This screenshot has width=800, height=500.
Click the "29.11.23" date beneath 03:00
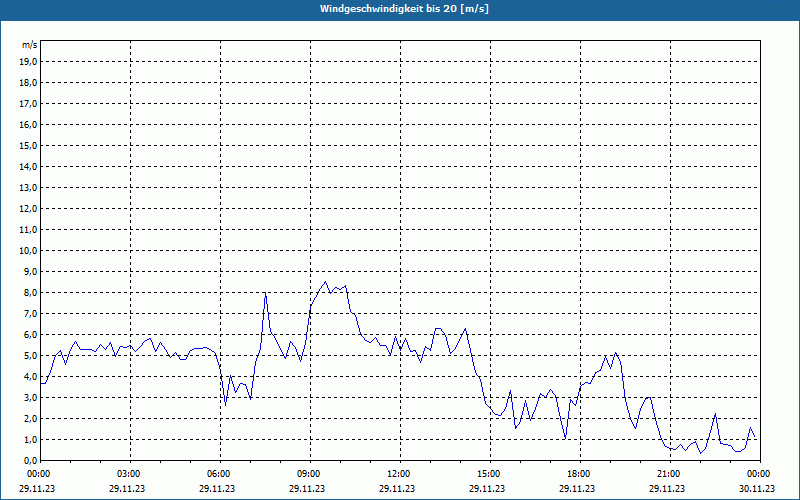127,488
